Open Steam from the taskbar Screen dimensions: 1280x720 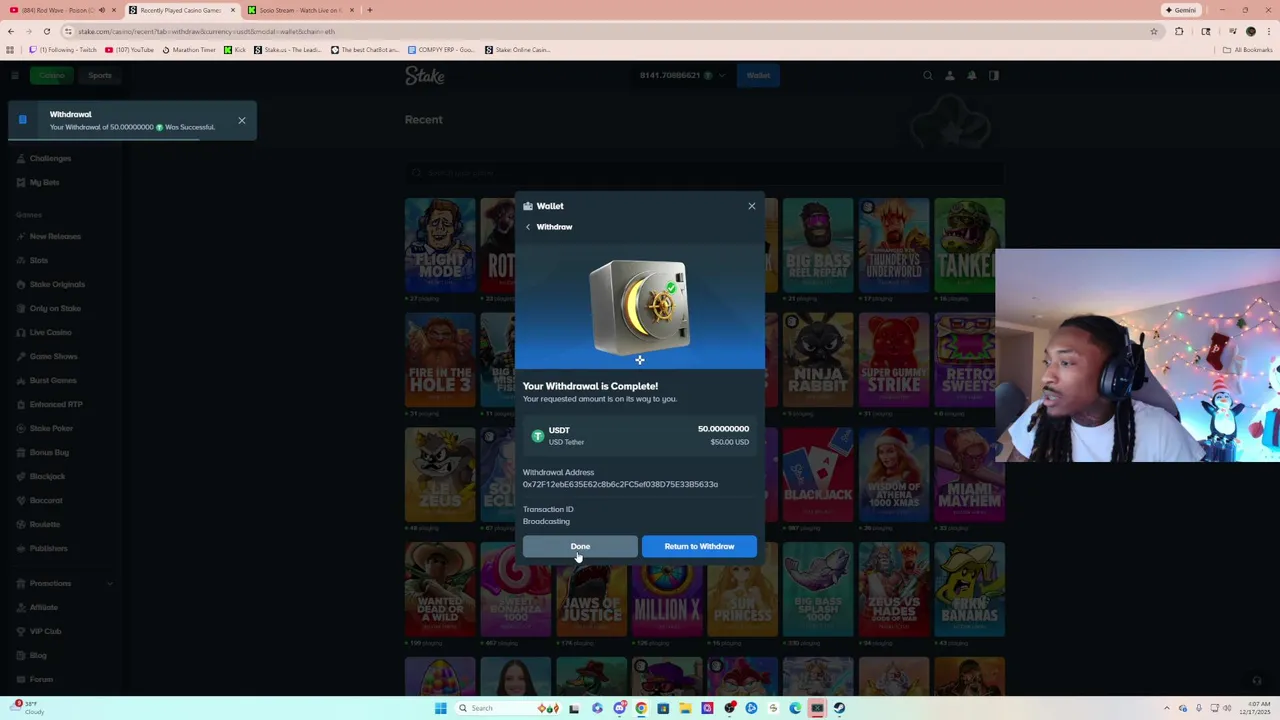pyautogui.click(x=839, y=708)
